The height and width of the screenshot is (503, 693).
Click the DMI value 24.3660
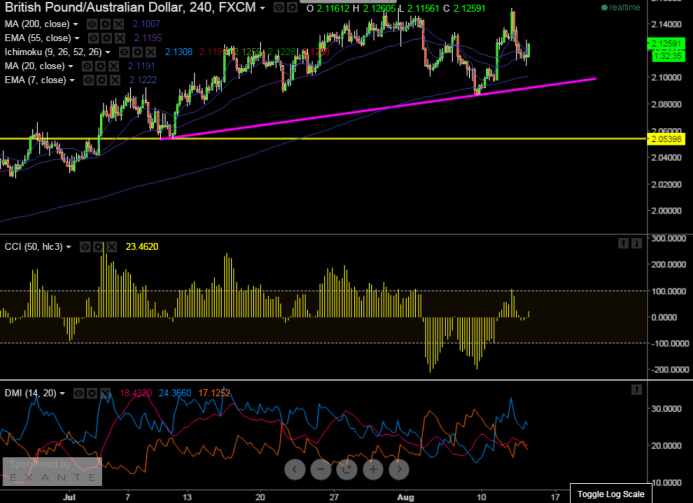point(175,393)
